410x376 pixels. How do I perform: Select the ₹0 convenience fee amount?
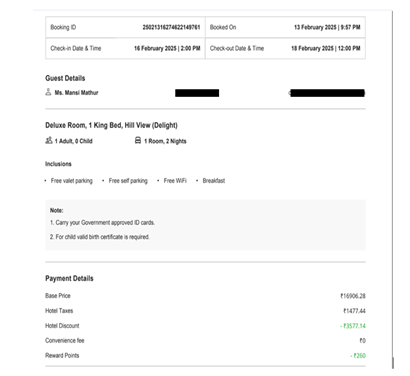[x=362, y=341]
